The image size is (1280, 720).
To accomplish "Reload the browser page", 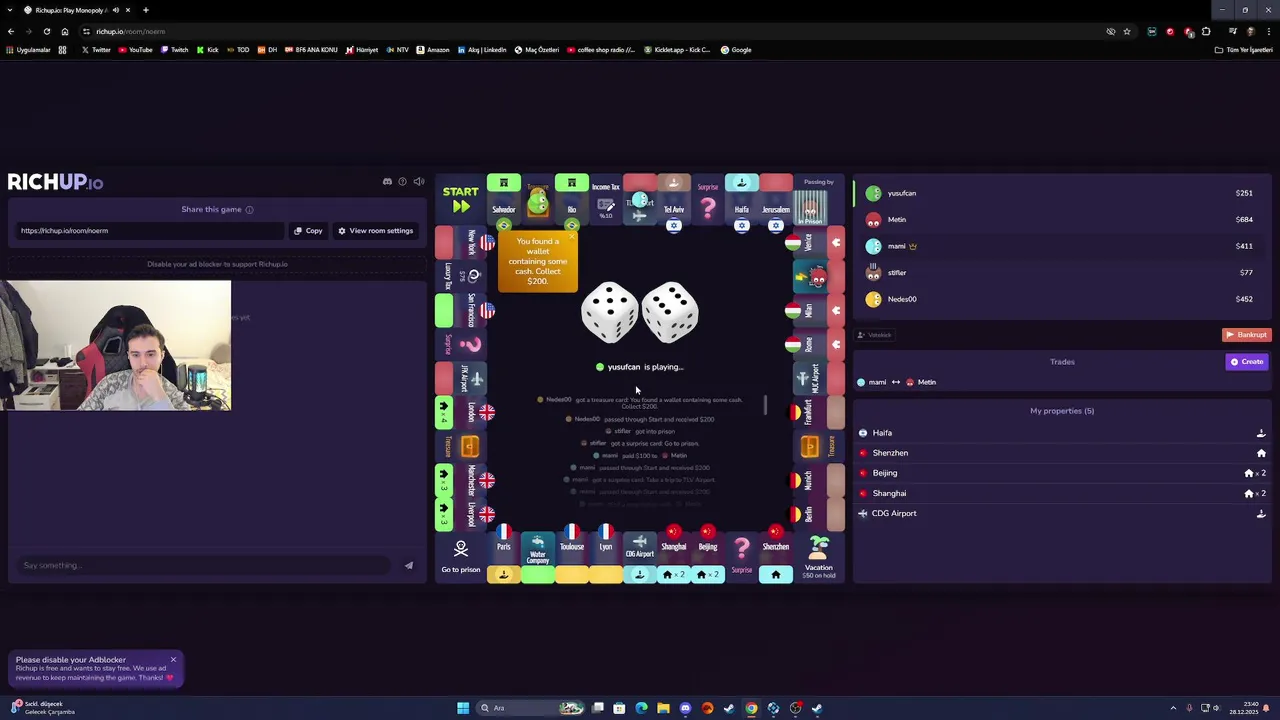I will [46, 31].
